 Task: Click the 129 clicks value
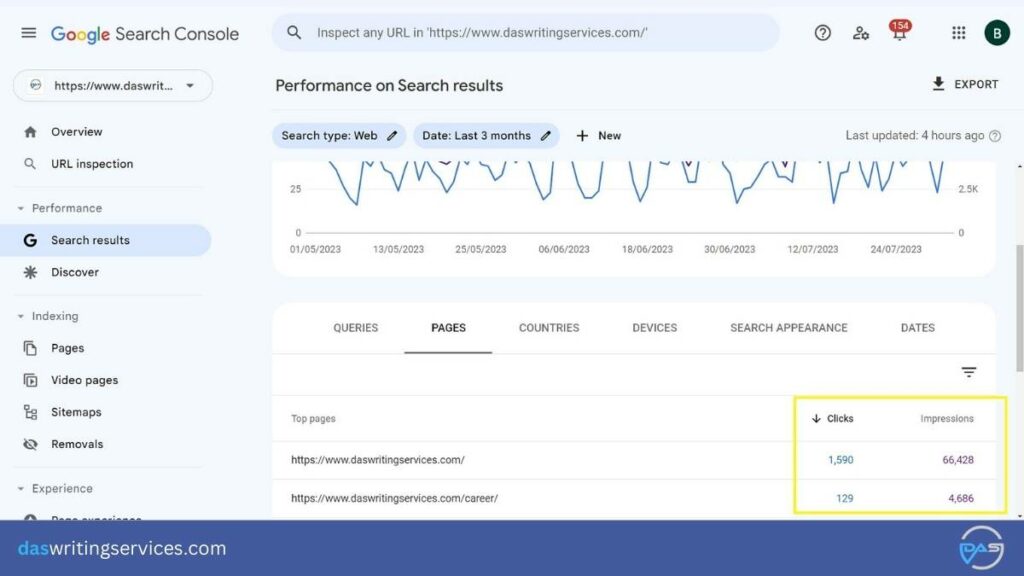844,498
